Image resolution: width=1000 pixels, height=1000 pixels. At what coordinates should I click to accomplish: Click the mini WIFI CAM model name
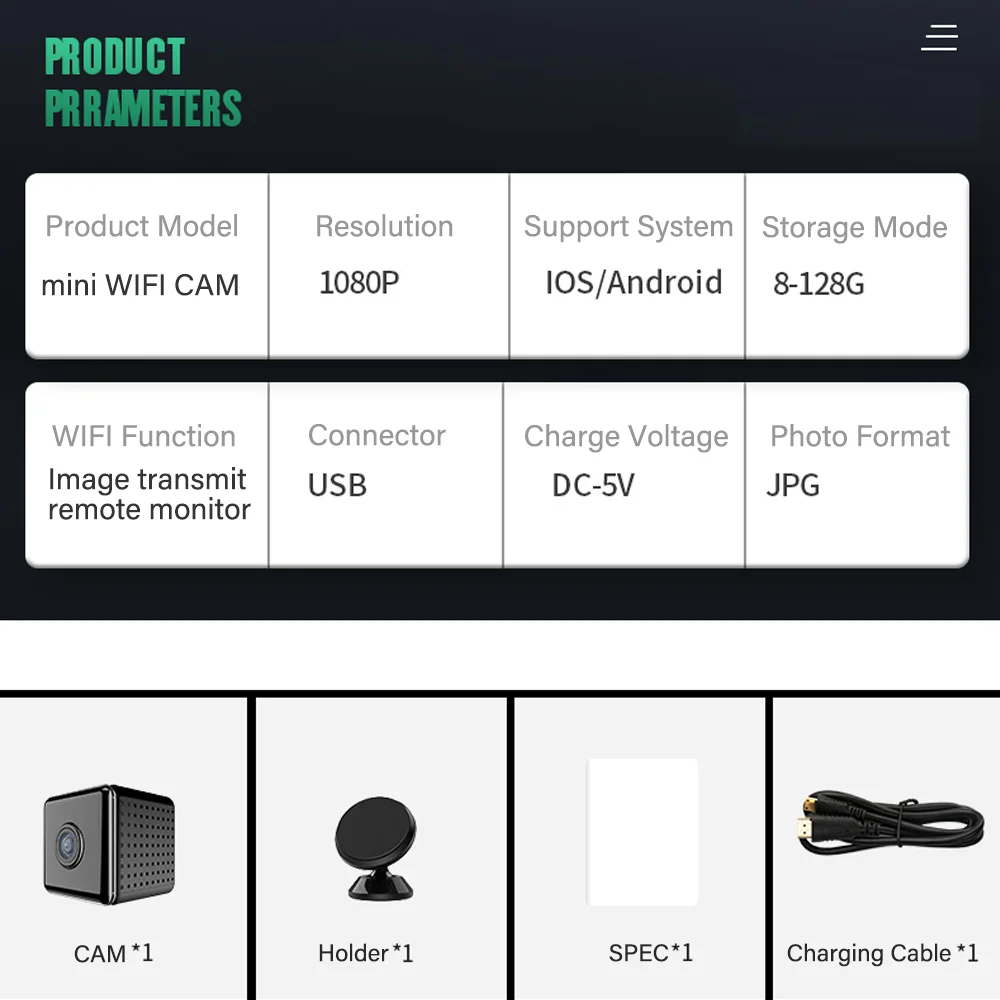click(140, 284)
